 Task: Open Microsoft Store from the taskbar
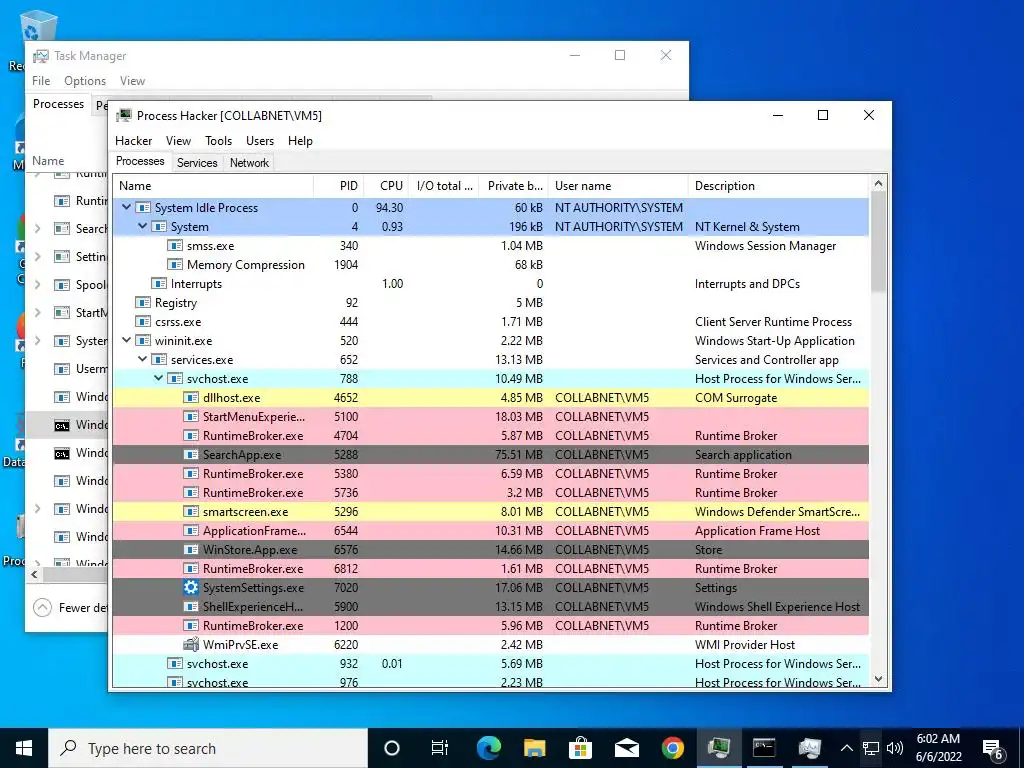tap(580, 748)
